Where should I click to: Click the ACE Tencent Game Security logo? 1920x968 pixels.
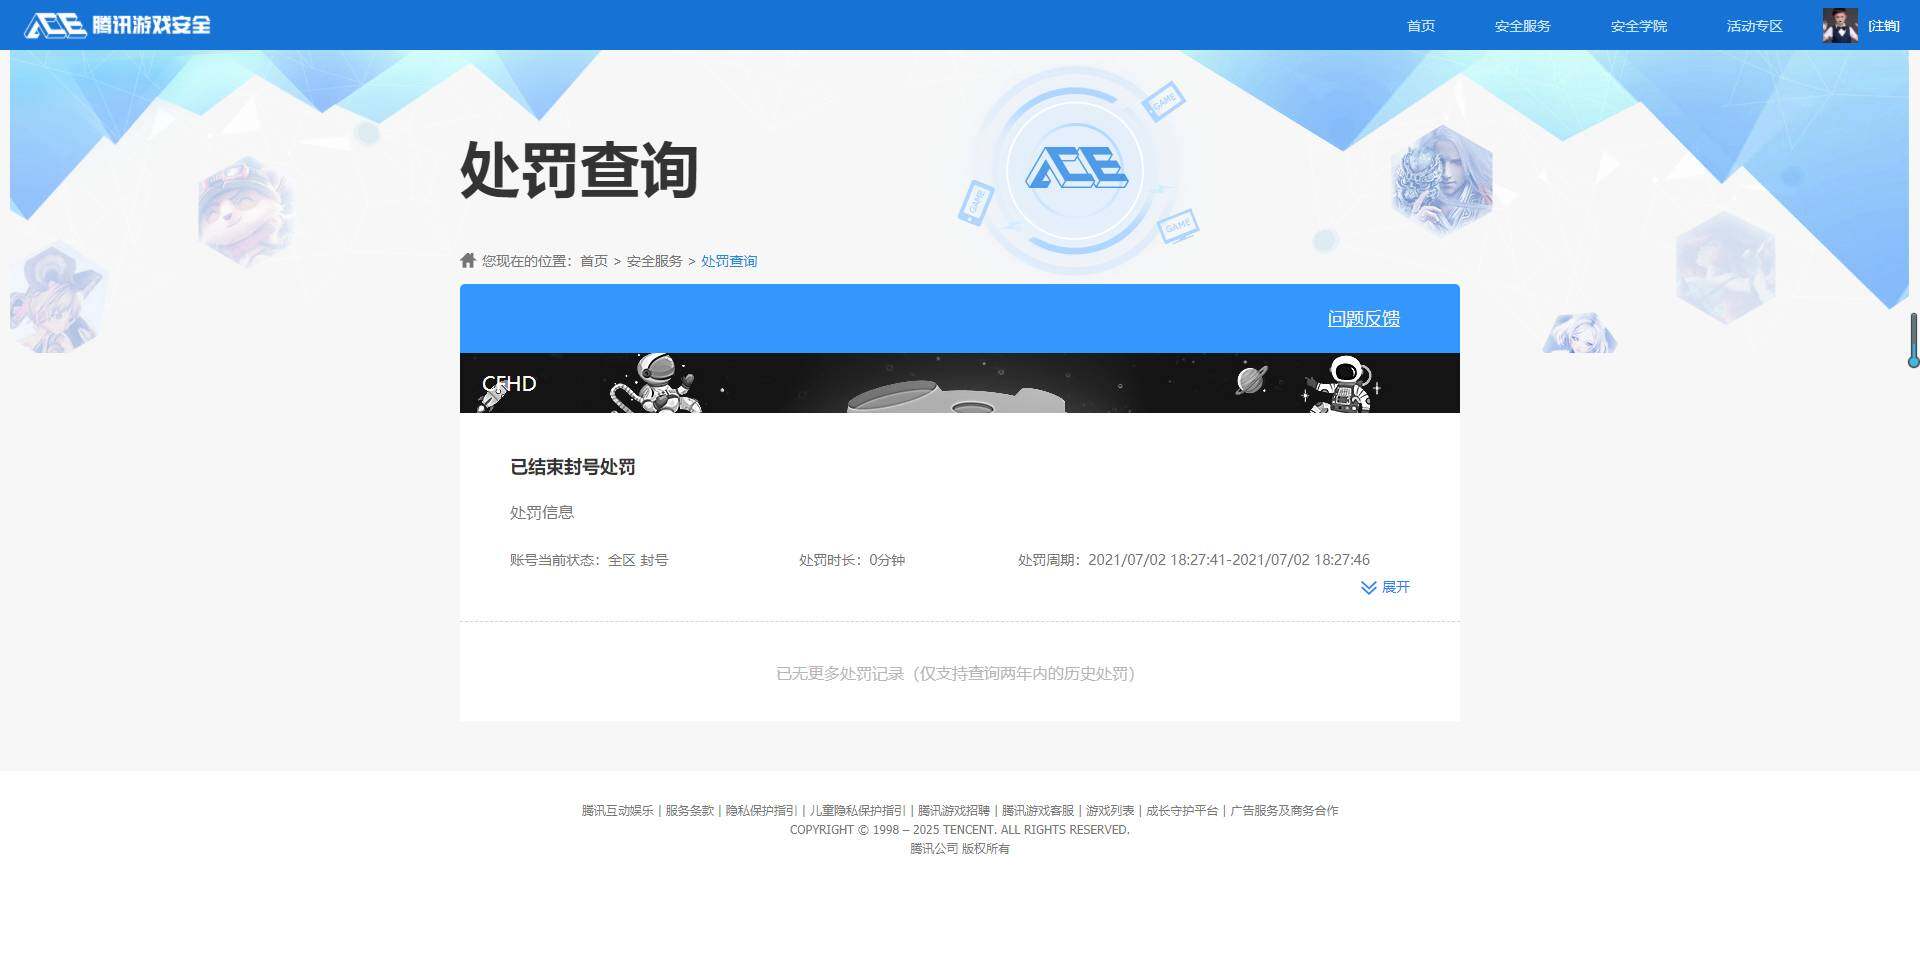117,25
